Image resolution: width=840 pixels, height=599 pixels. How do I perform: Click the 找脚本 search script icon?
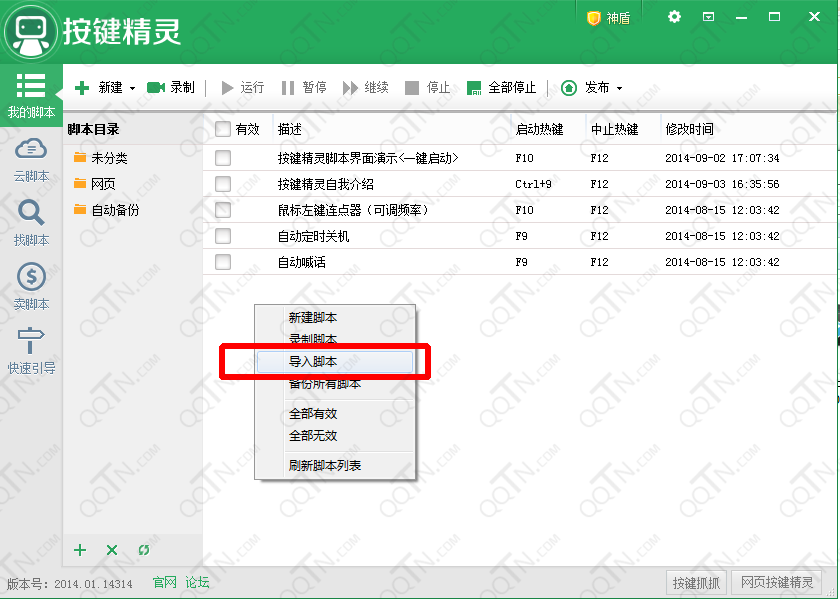click(31, 213)
